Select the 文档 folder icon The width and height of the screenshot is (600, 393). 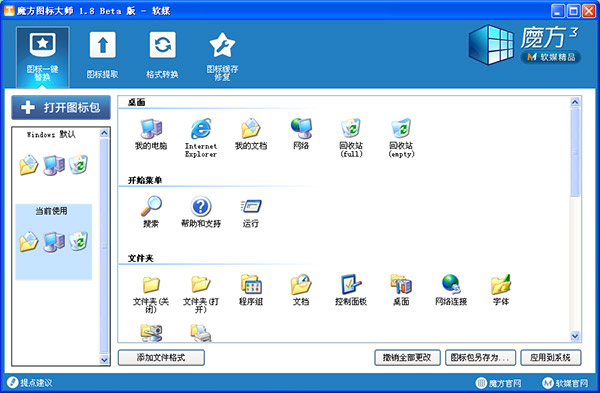coord(301,290)
